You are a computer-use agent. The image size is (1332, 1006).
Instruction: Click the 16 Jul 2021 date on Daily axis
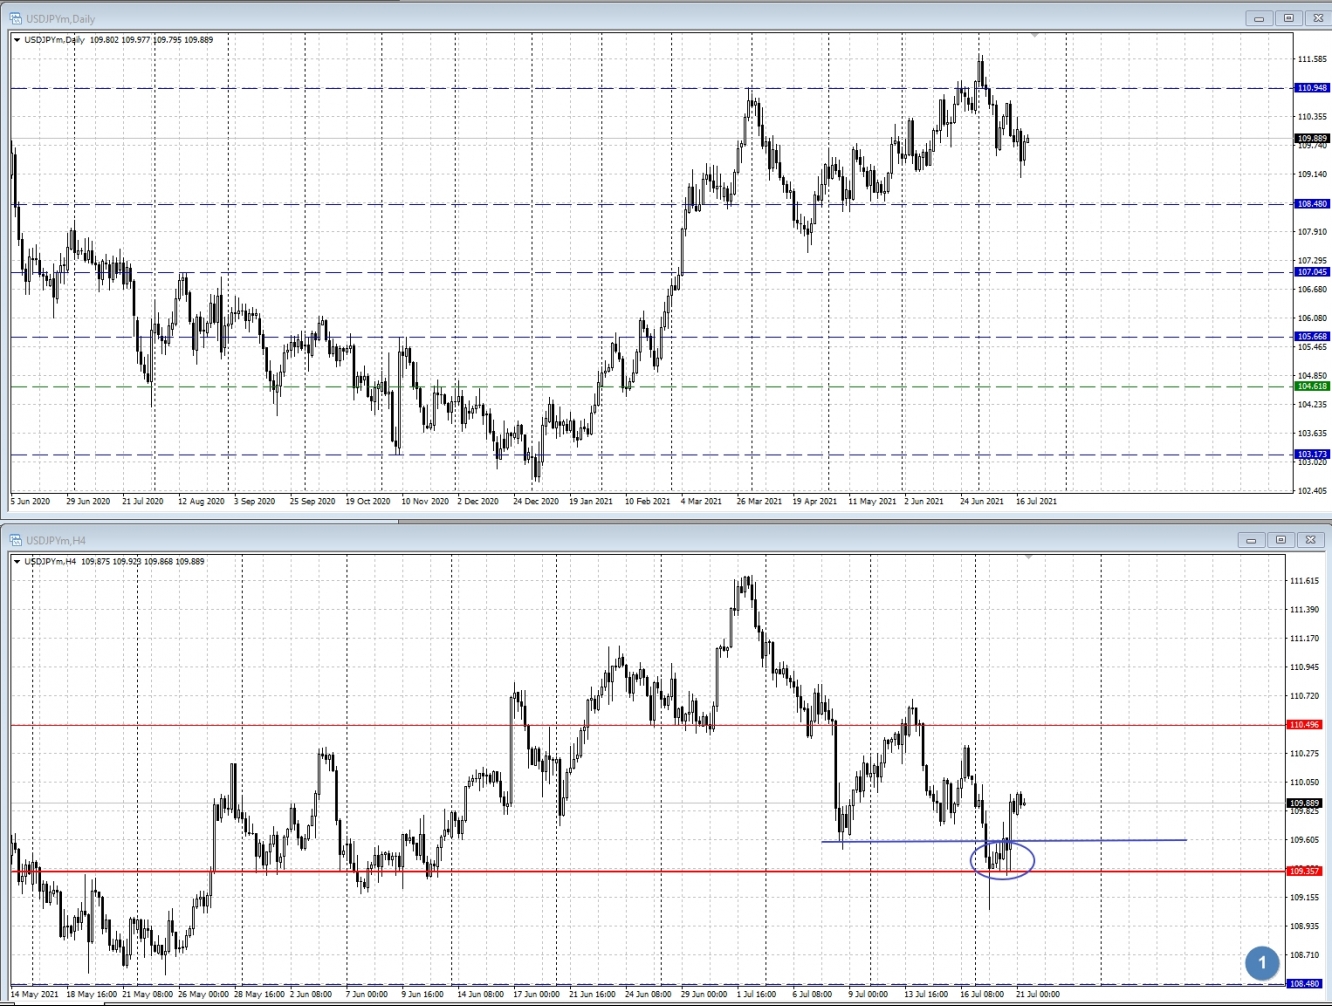coord(1036,501)
